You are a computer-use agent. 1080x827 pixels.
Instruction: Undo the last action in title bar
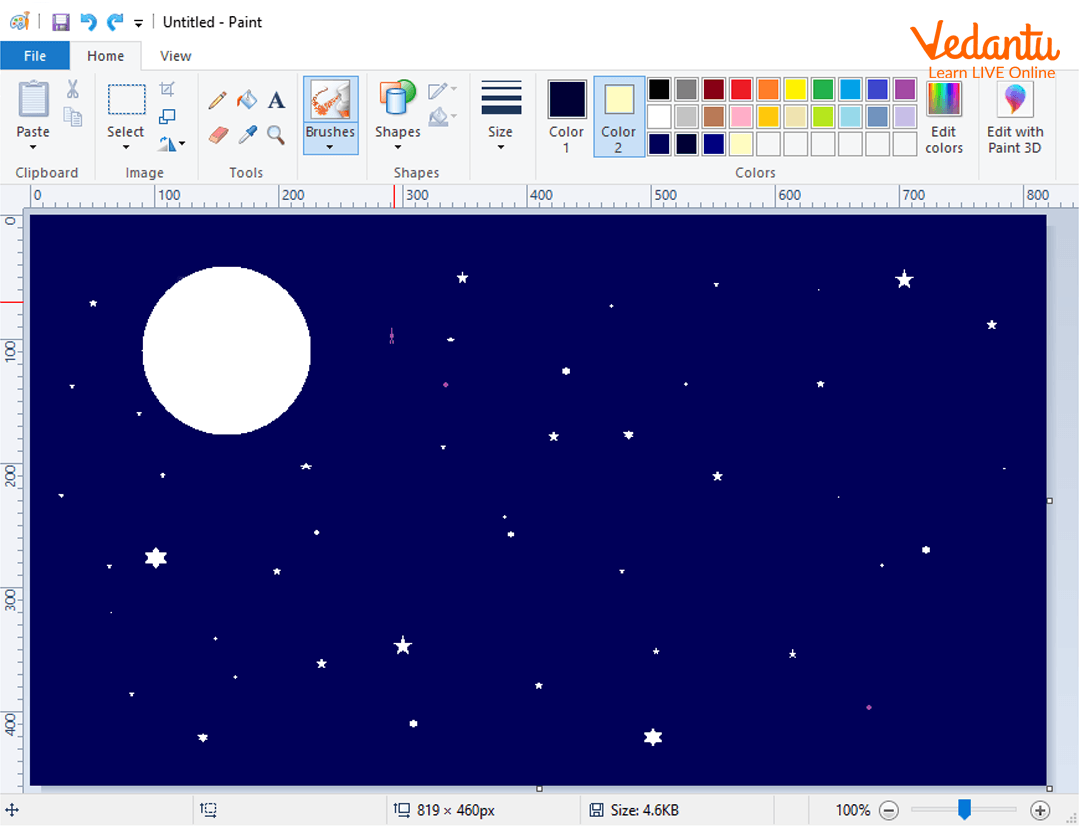point(88,22)
